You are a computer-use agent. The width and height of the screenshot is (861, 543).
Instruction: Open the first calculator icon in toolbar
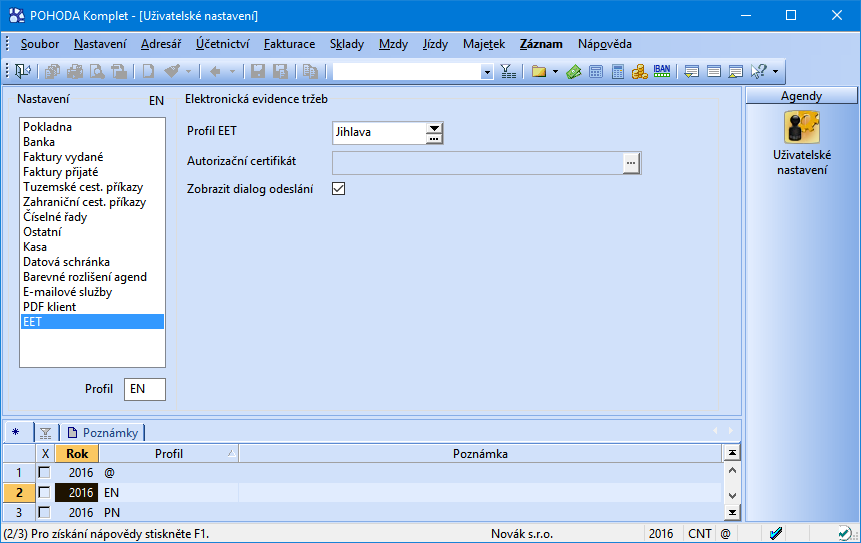pos(596,71)
